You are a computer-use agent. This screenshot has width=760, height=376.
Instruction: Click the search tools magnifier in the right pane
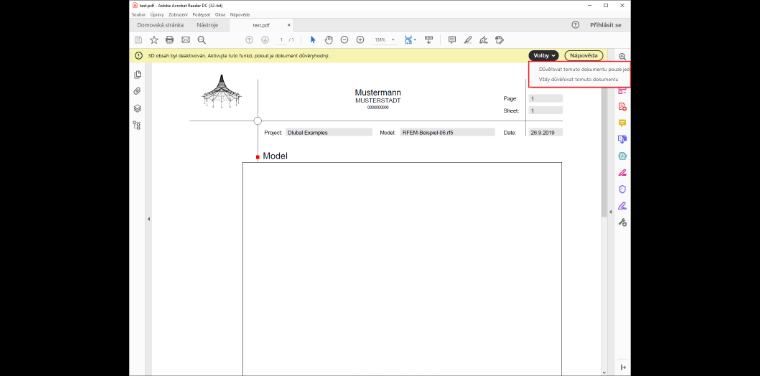coord(622,57)
